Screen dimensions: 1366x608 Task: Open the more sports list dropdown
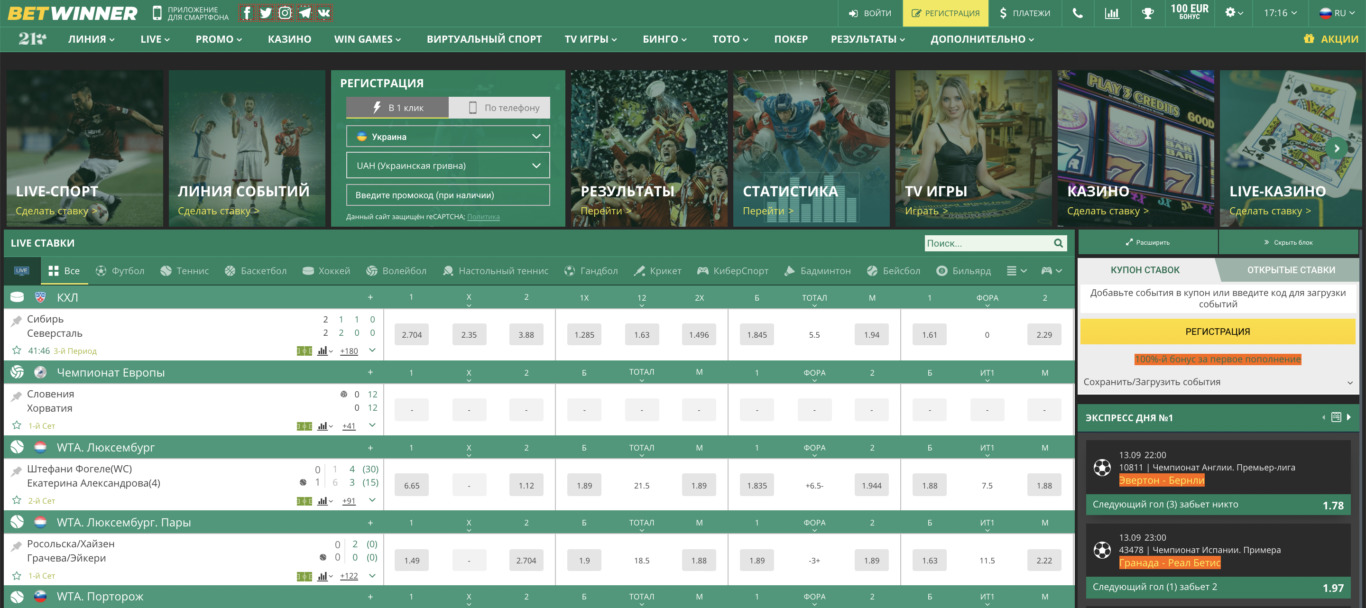point(1016,271)
